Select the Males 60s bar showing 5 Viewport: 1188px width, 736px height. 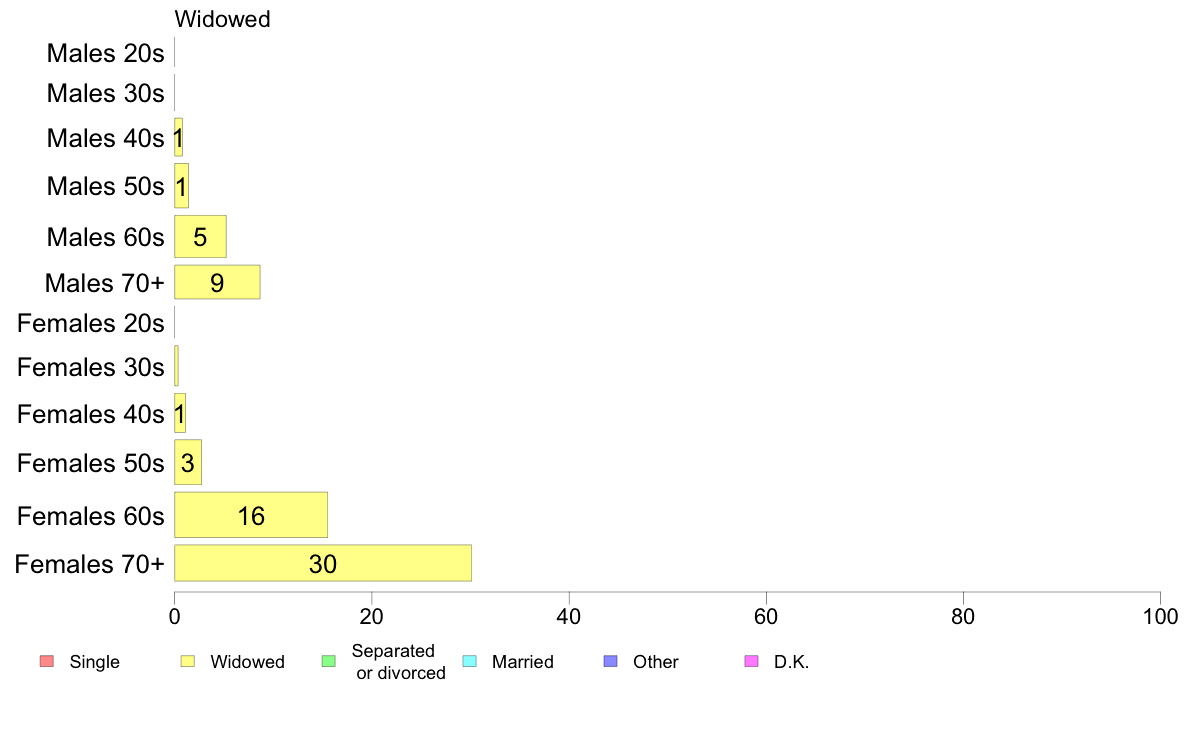tap(200, 236)
